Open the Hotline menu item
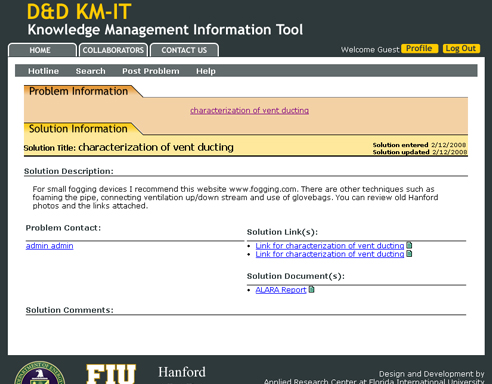The width and height of the screenshot is (492, 384). point(43,71)
